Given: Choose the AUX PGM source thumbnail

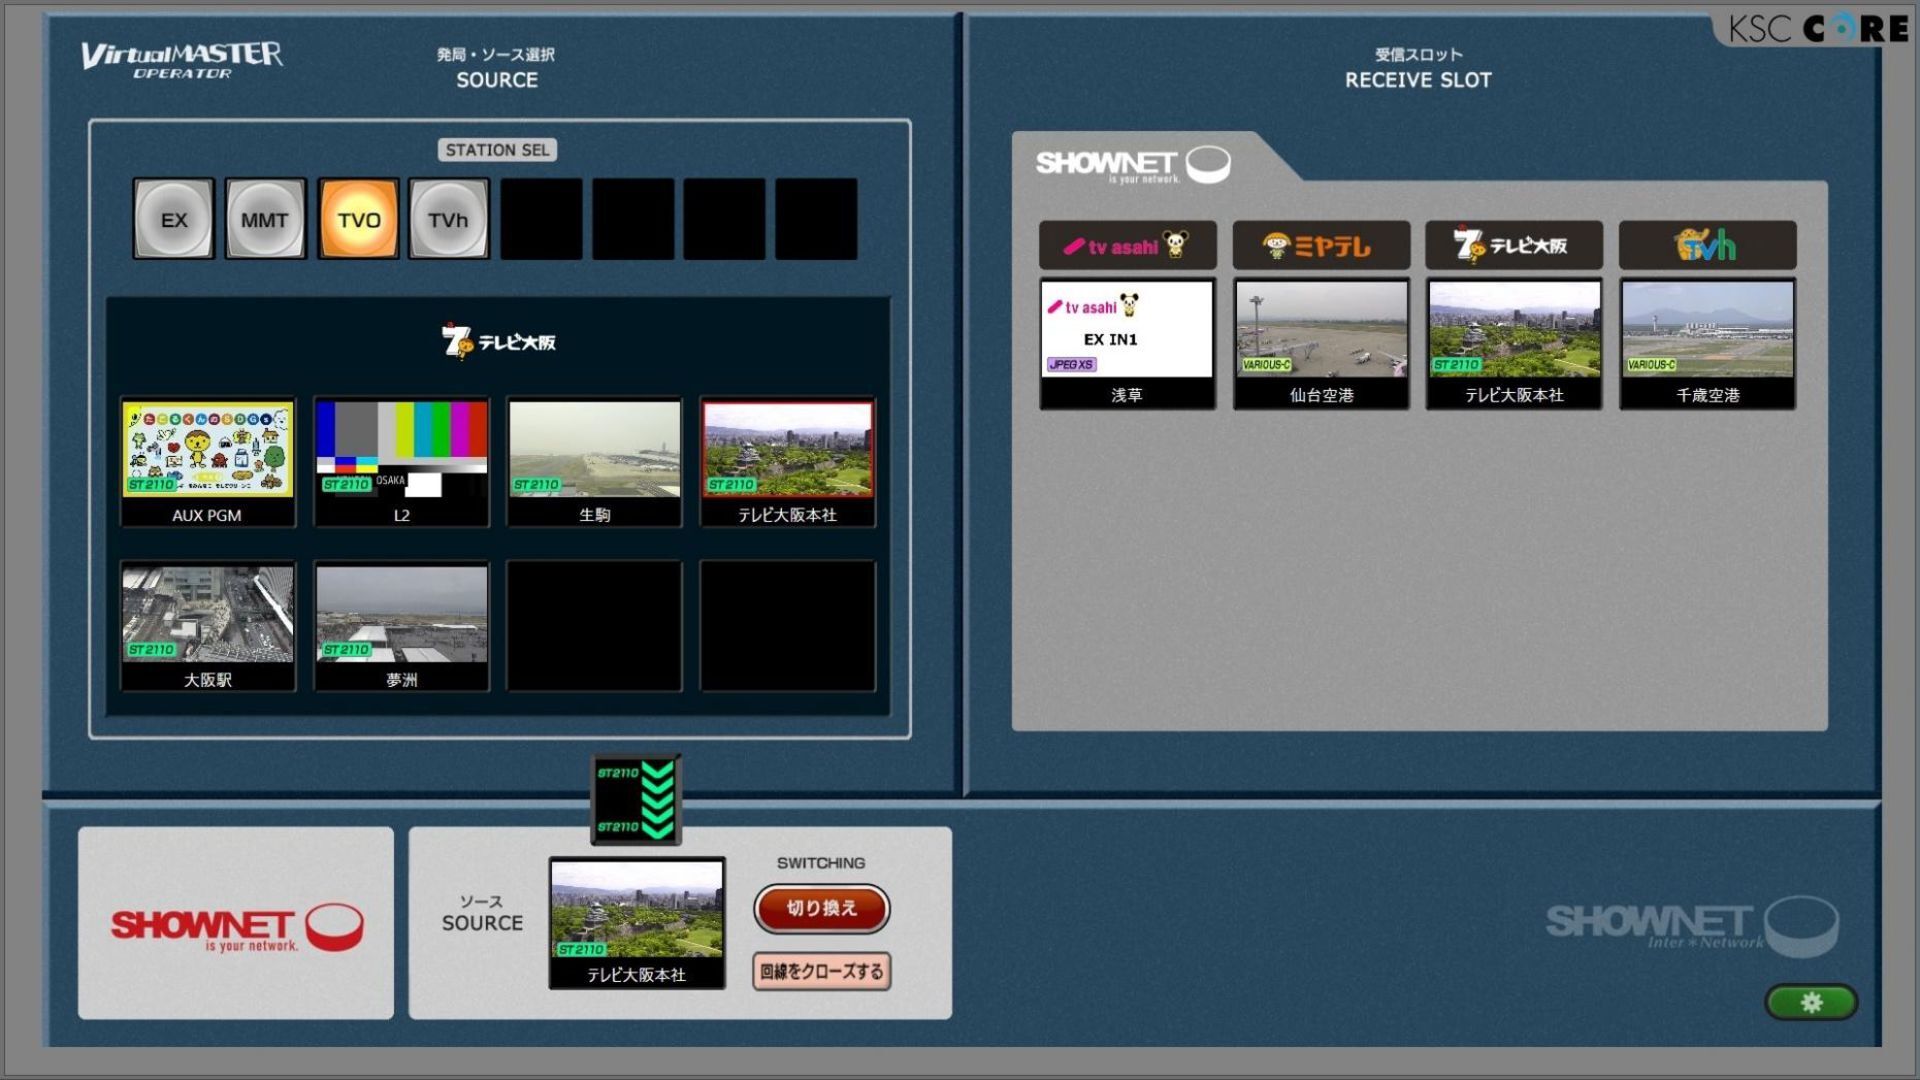Looking at the screenshot, I should [208, 462].
